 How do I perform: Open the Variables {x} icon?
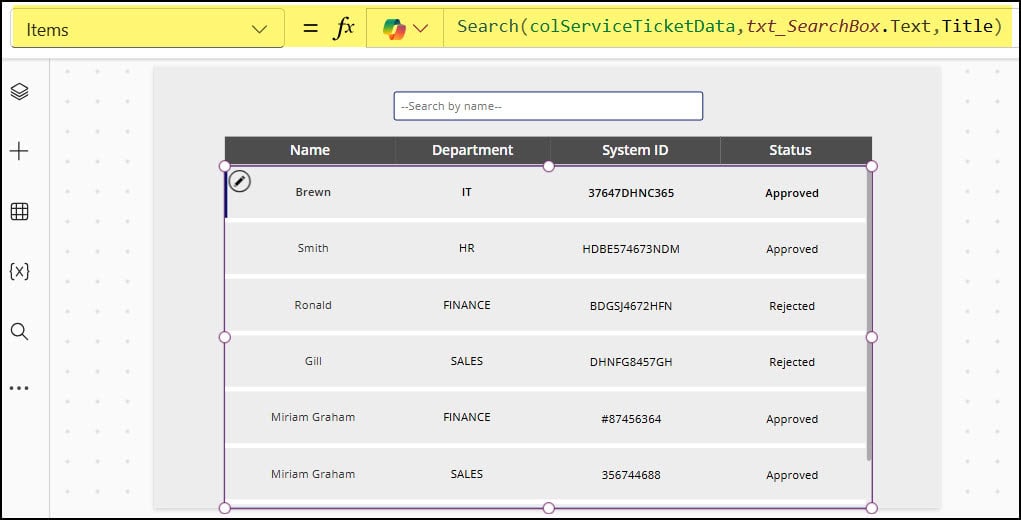[20, 271]
